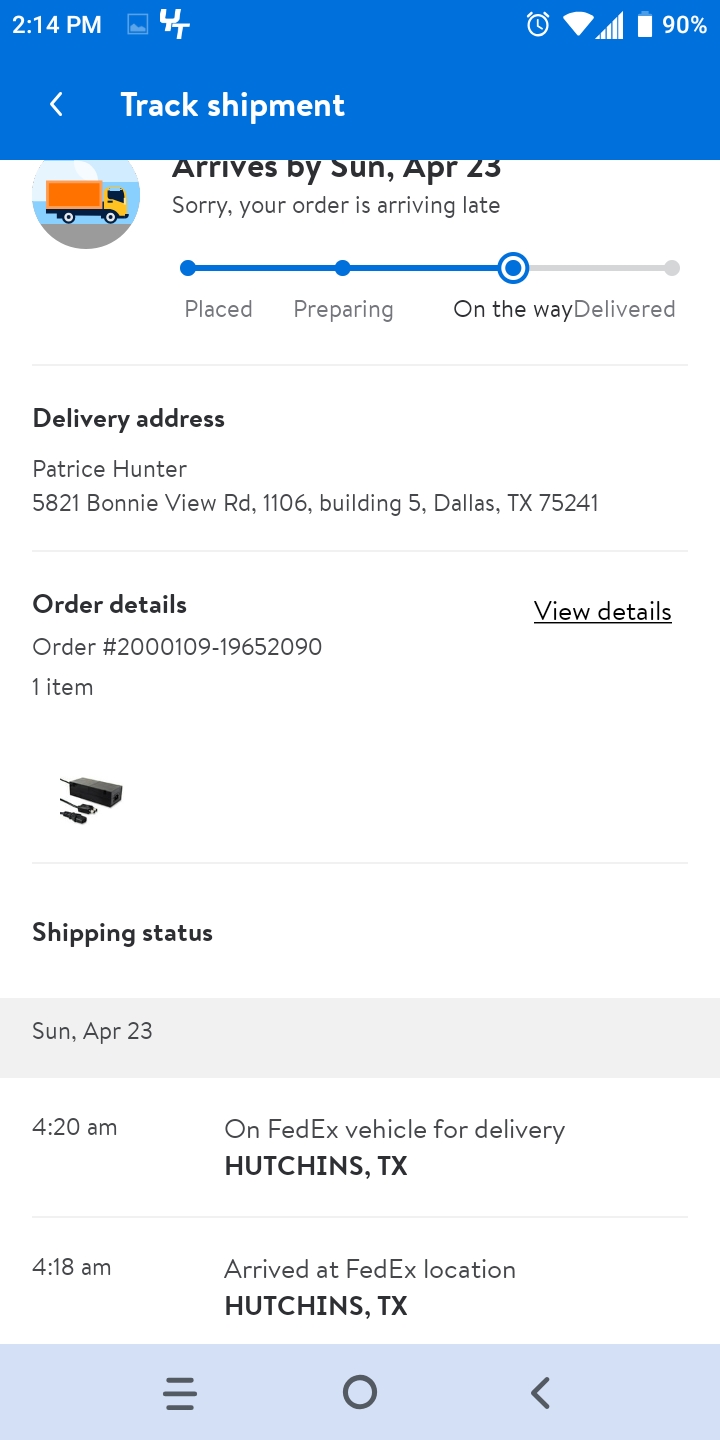Image resolution: width=720 pixels, height=1440 pixels.
Task: Tap the 'On the way' progress marker
Action: pyautogui.click(x=513, y=268)
